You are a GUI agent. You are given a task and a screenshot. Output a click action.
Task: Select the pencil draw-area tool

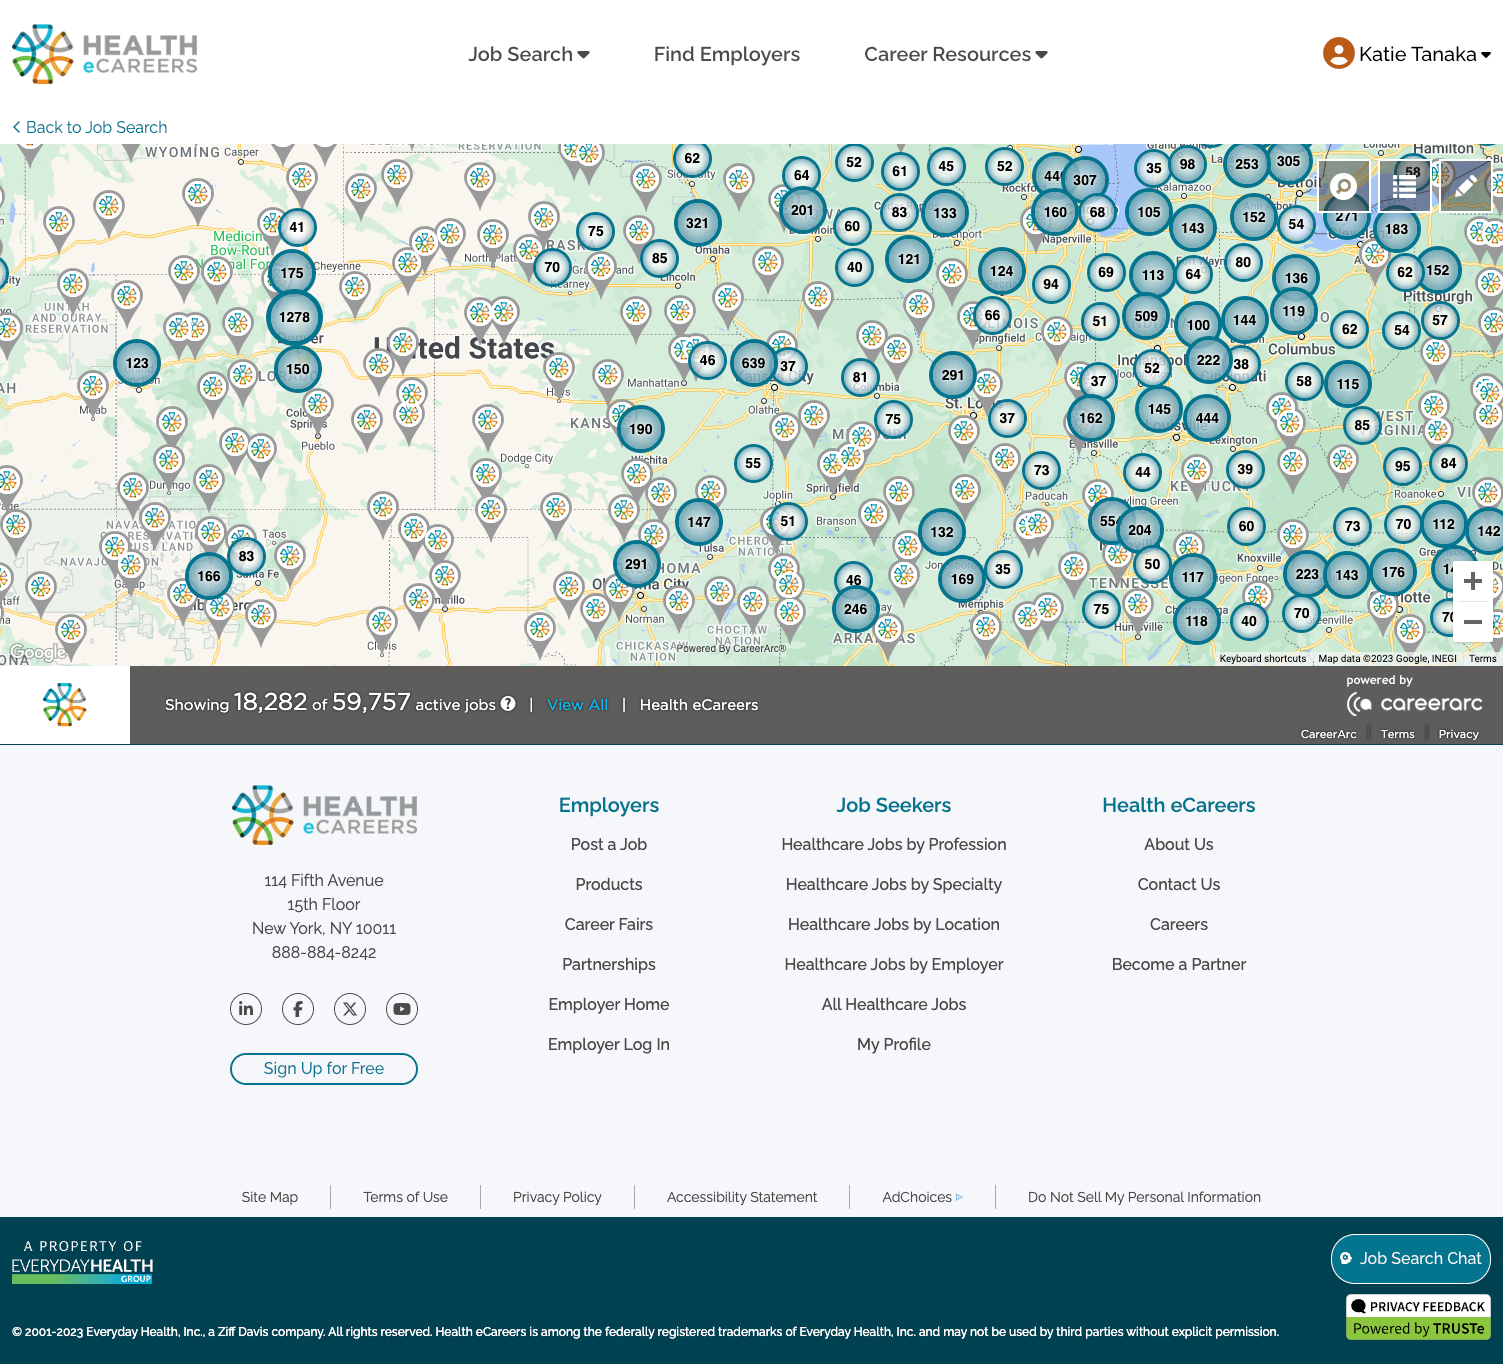click(1466, 186)
